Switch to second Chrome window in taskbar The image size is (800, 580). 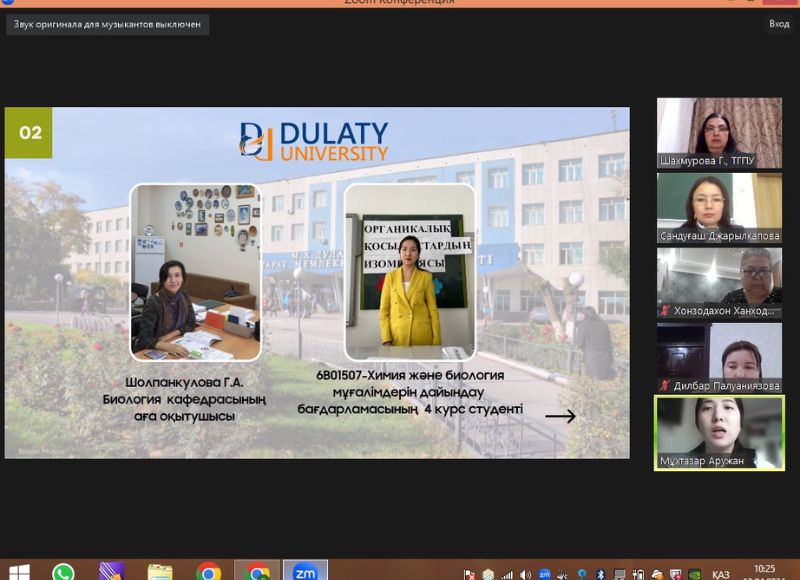click(x=257, y=571)
